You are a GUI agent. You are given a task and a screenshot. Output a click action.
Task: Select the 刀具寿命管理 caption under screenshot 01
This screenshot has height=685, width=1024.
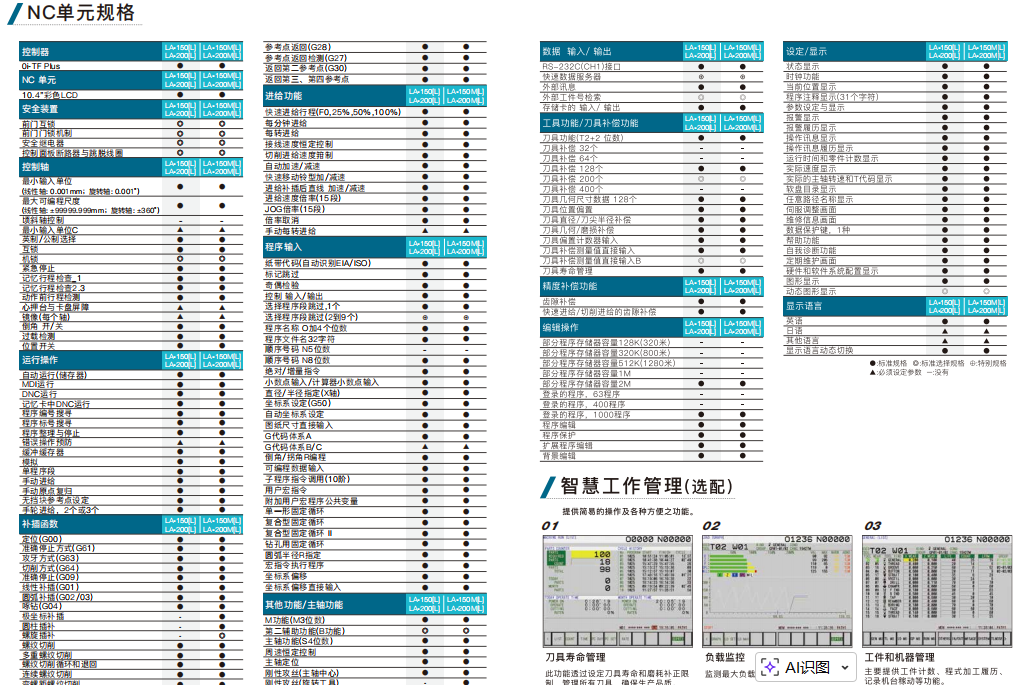click(575, 657)
